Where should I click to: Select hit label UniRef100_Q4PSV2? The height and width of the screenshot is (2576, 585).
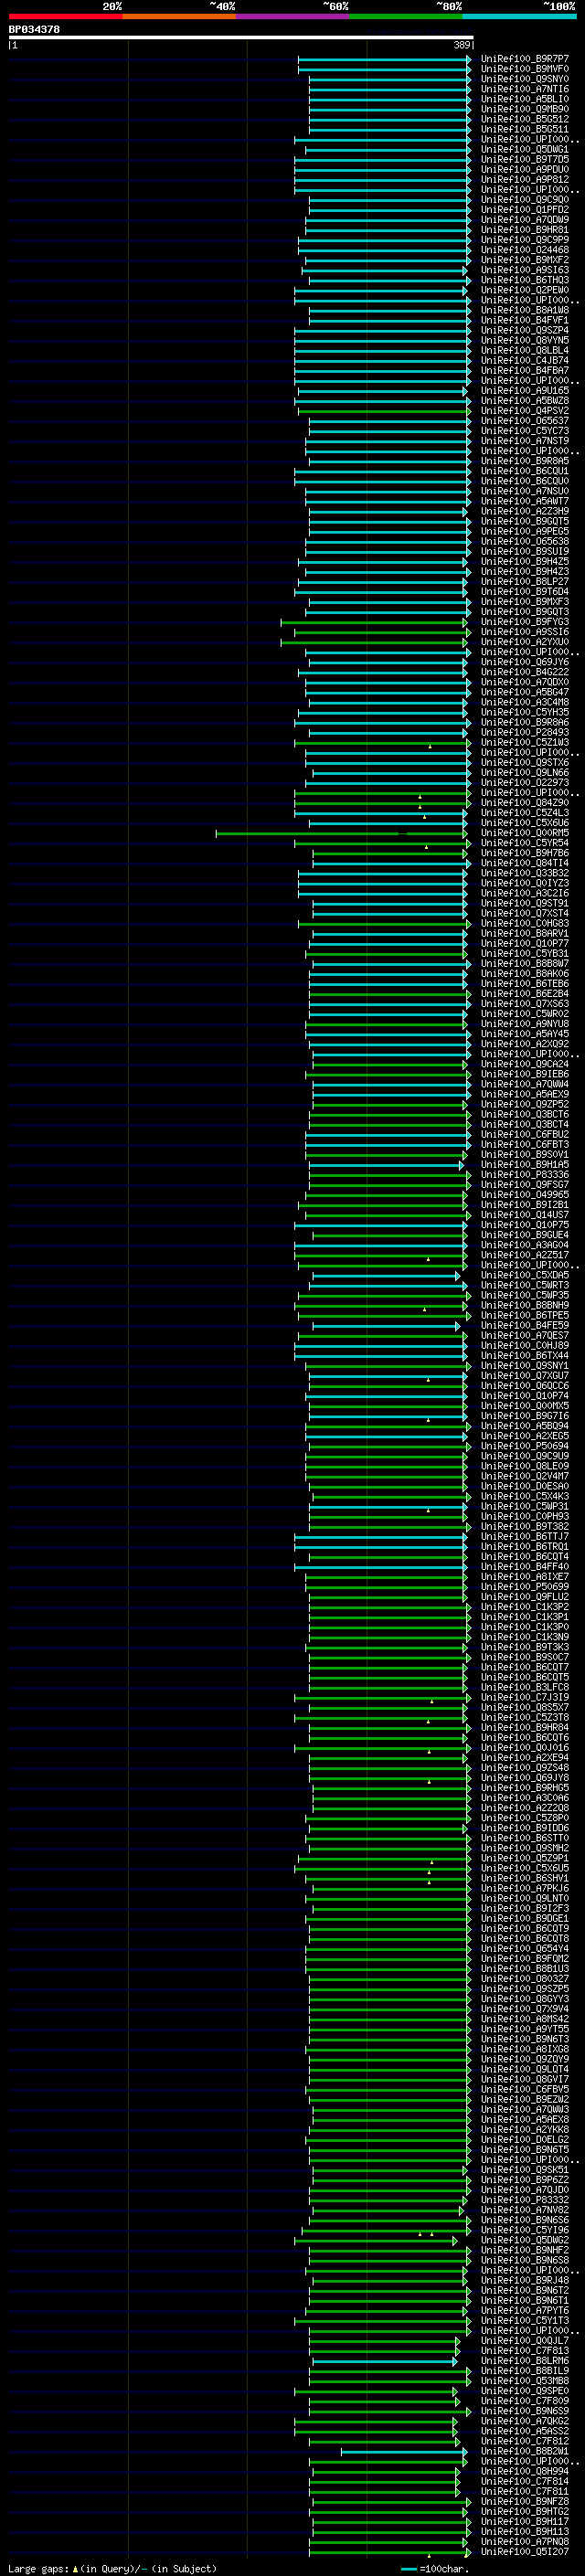click(525, 411)
